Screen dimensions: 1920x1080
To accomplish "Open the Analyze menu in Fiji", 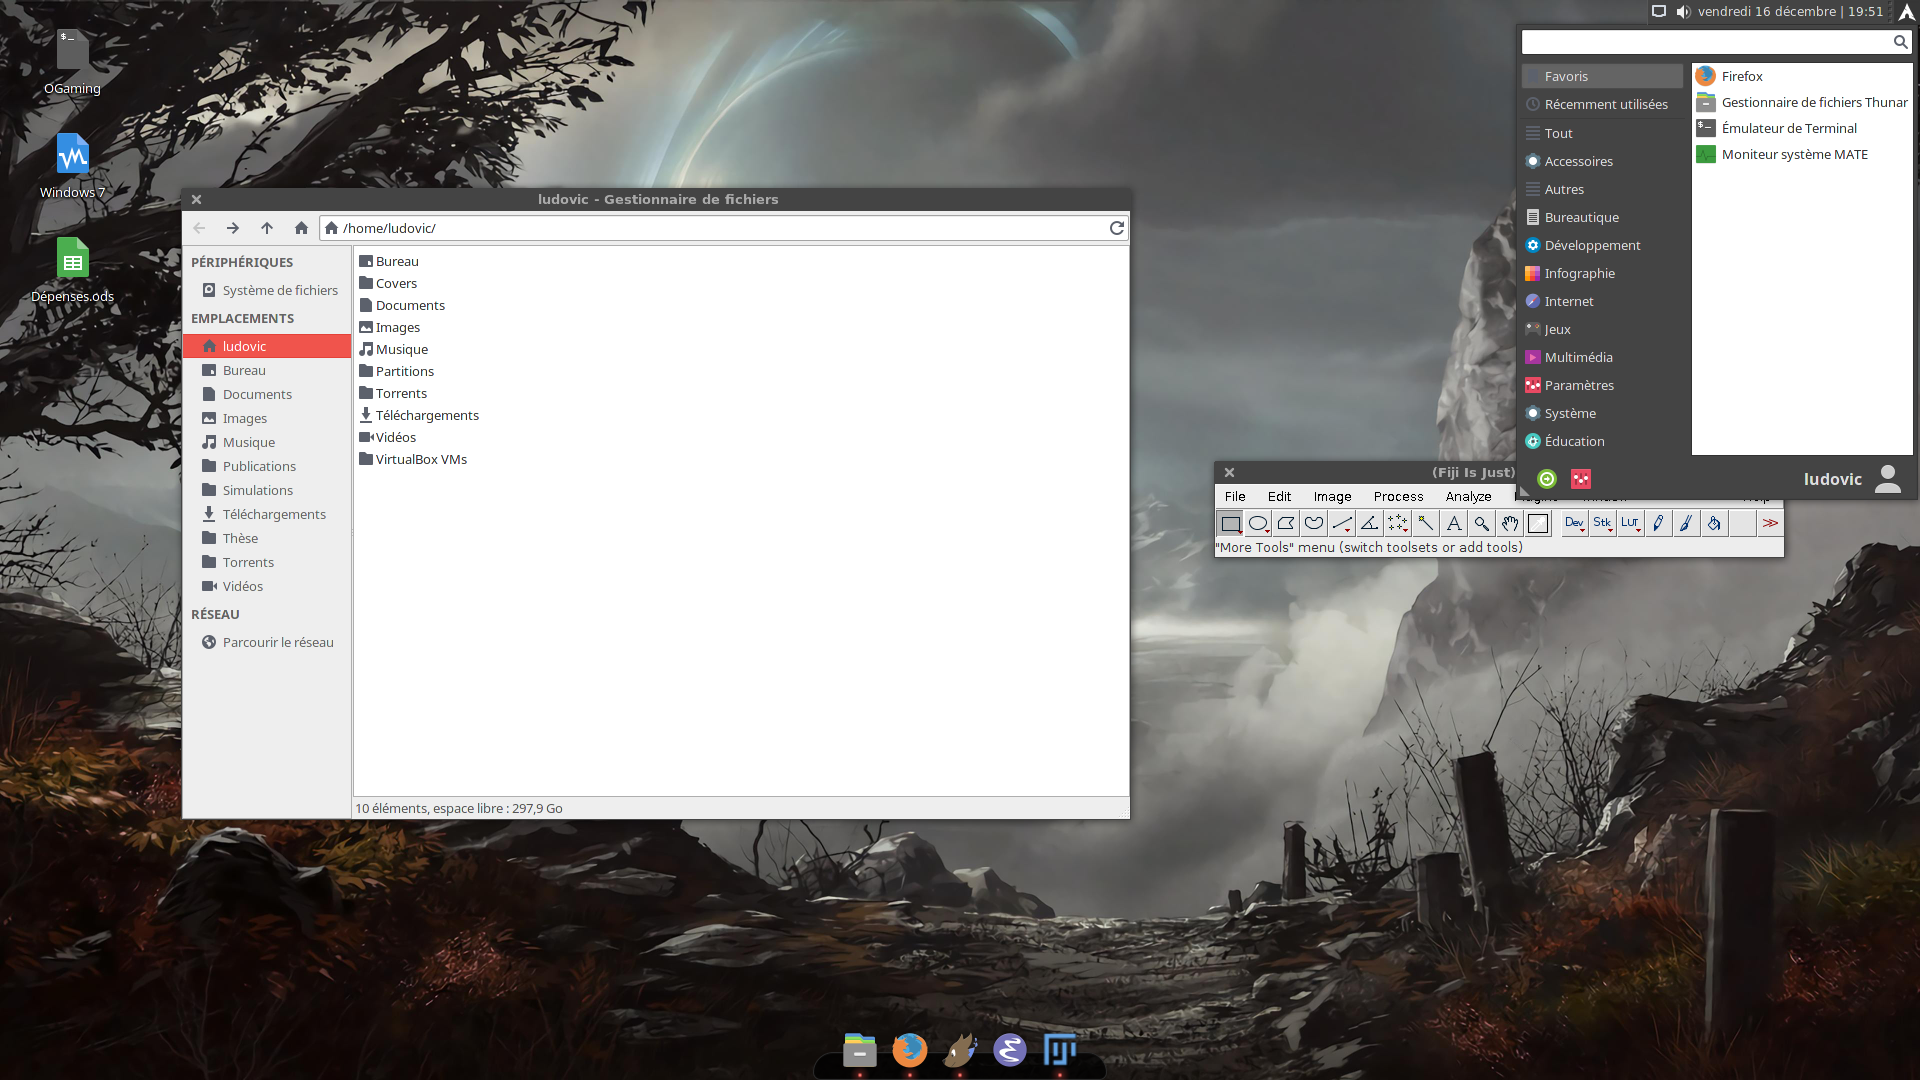I will 1468,496.
